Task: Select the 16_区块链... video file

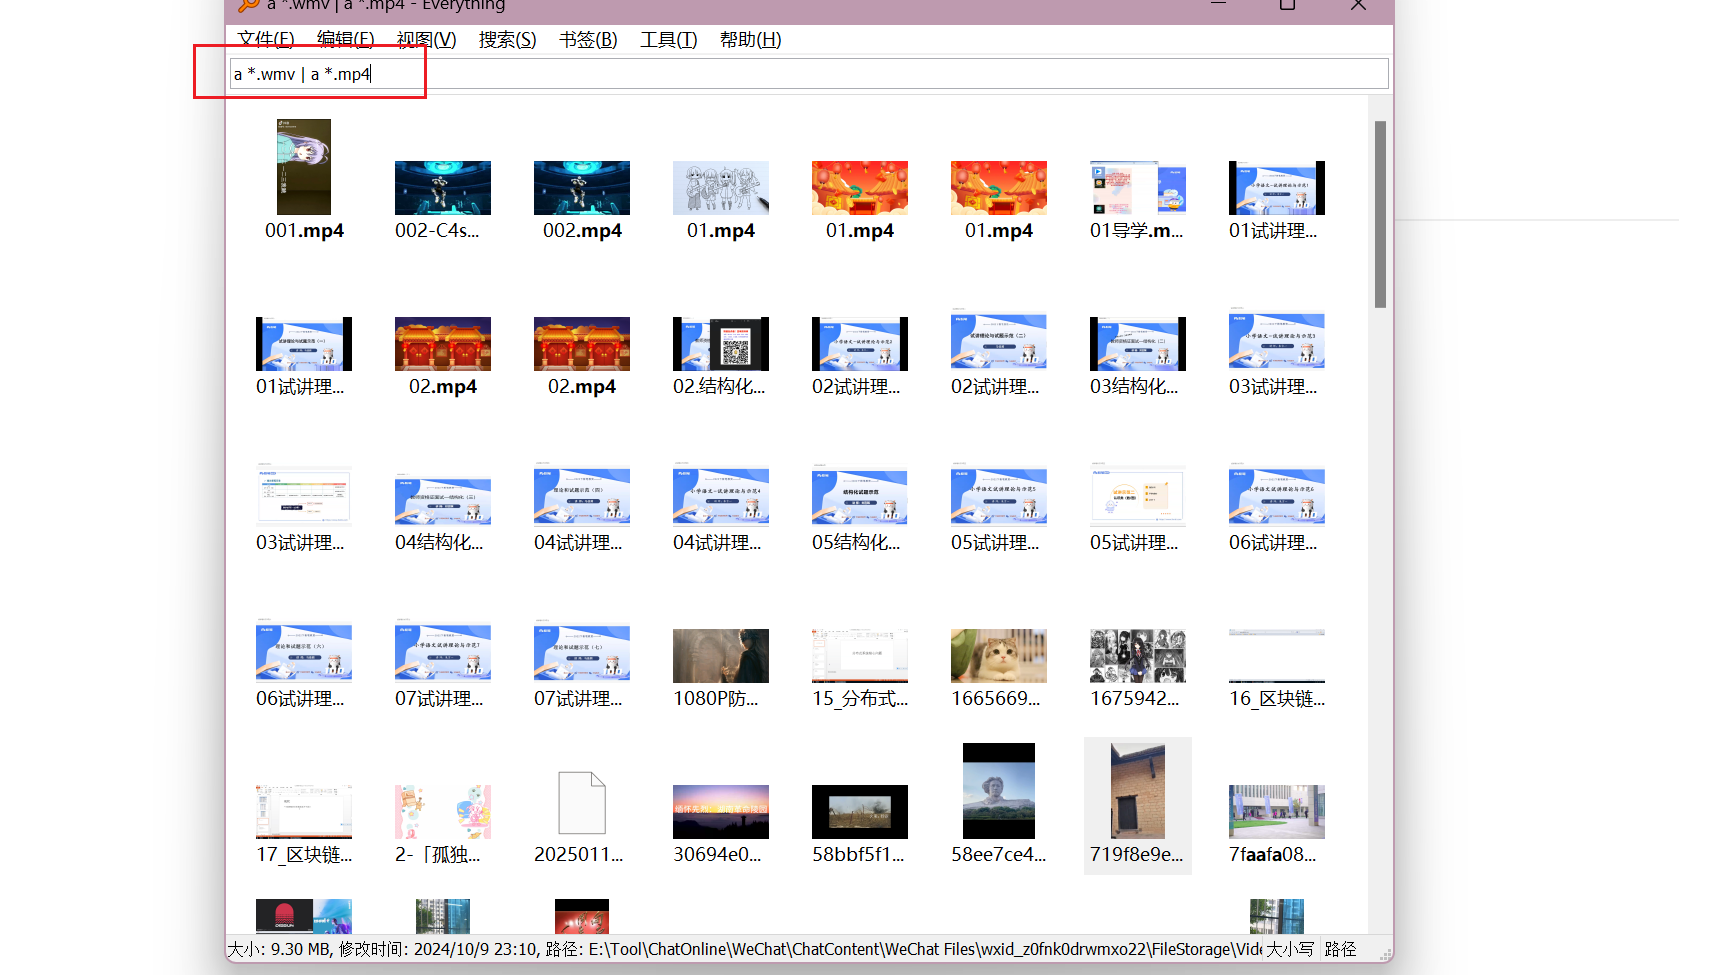Action: (1277, 668)
